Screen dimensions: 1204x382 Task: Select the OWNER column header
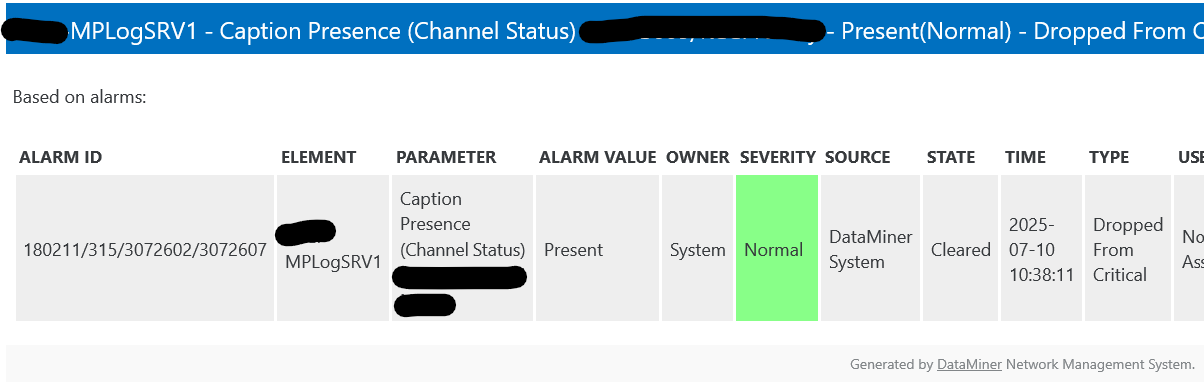point(698,157)
